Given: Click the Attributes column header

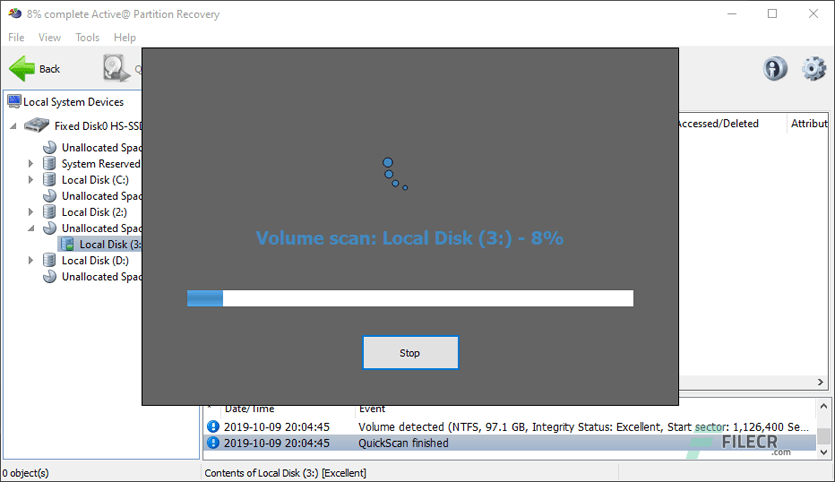Looking at the screenshot, I should click(x=809, y=124).
